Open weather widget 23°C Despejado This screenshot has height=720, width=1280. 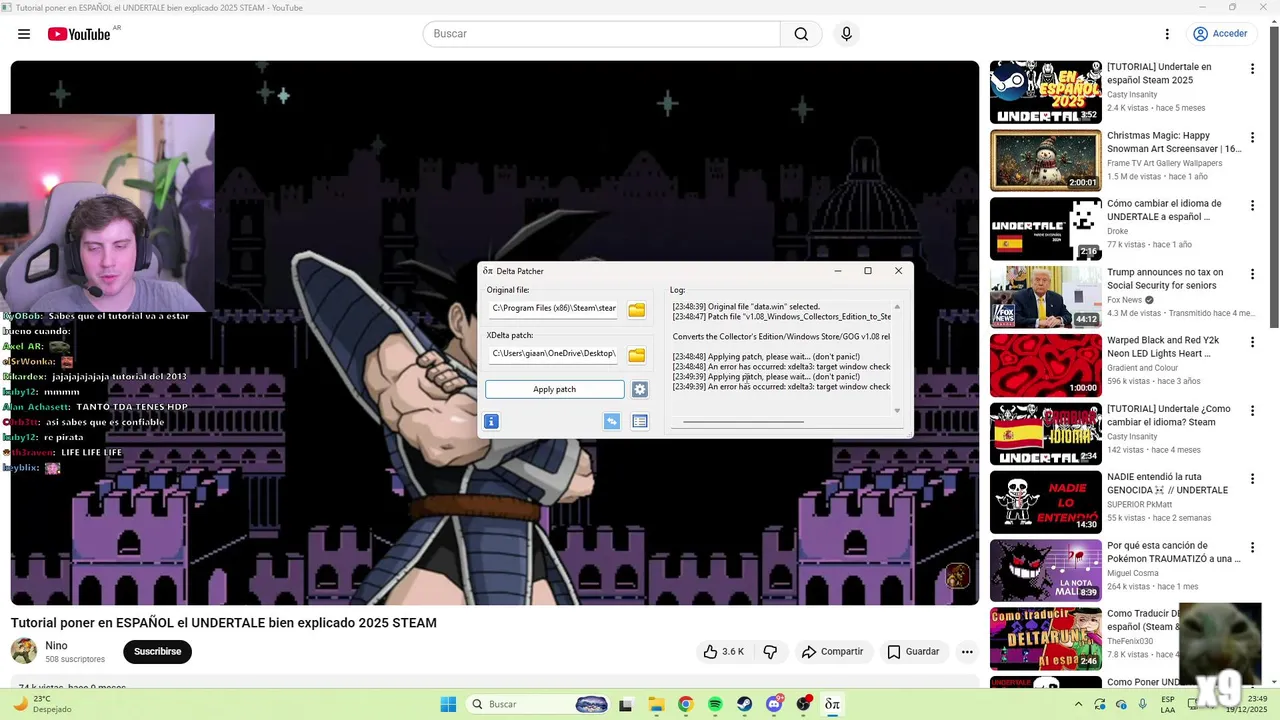pos(42,704)
